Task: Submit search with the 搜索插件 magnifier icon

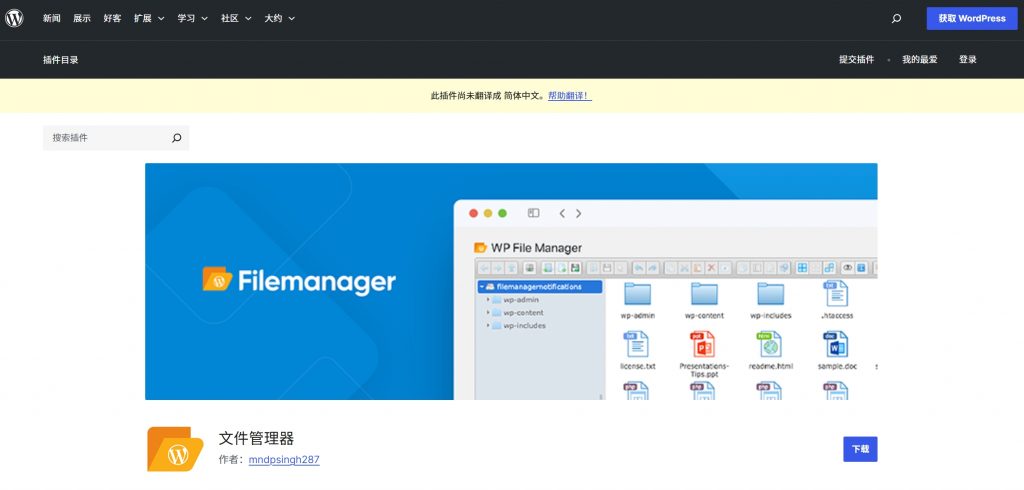Action: 176,138
